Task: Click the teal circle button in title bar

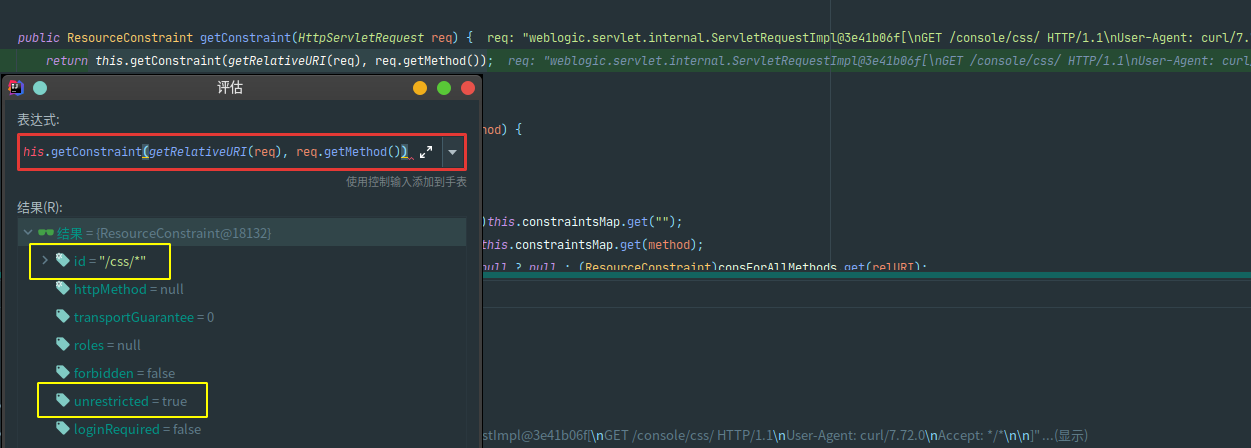Action: point(40,88)
